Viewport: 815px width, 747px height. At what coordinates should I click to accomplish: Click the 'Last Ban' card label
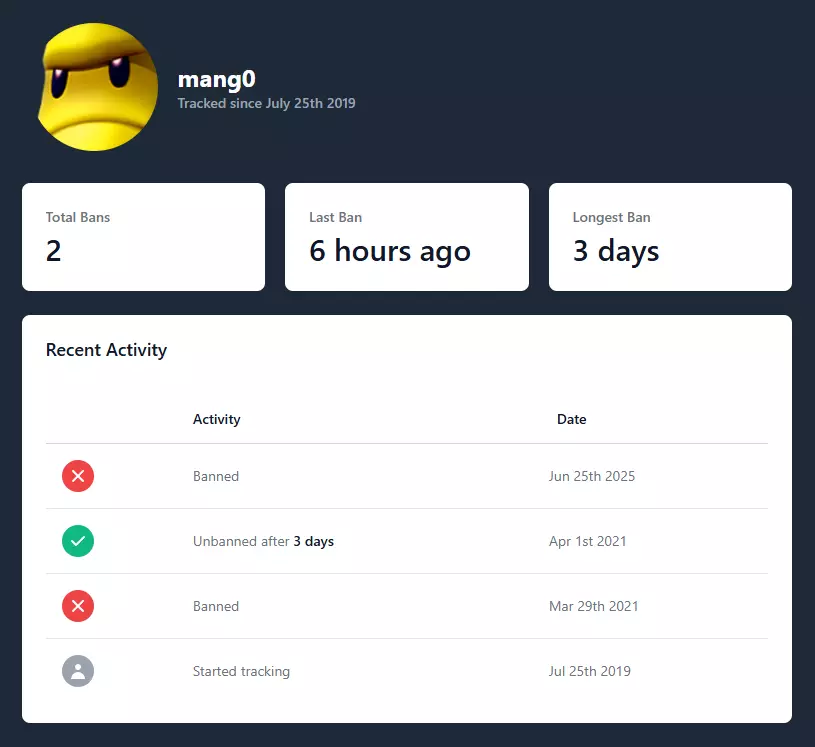pyautogui.click(x=336, y=217)
